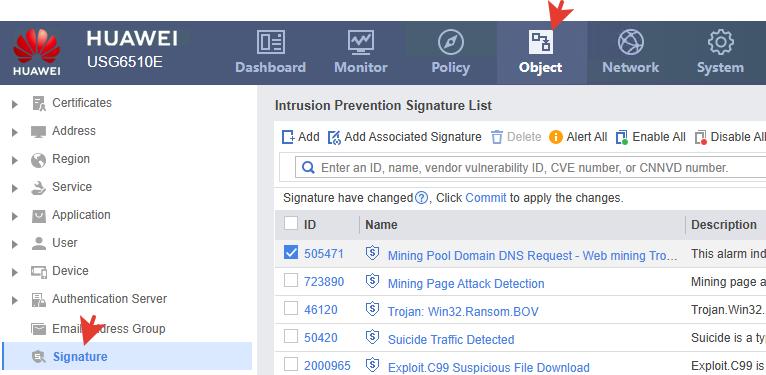Check the checkbox for signature 723890
The image size is (766, 375).
click(x=291, y=280)
